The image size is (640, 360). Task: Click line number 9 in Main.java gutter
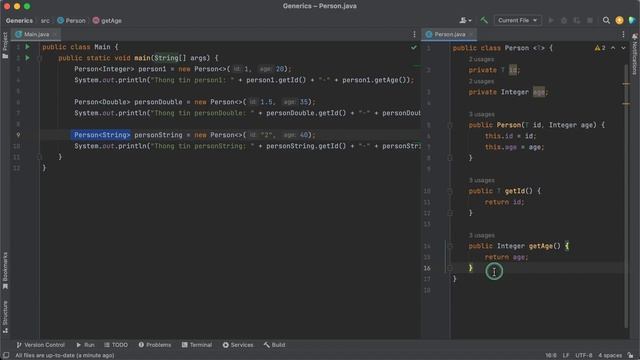[18, 135]
